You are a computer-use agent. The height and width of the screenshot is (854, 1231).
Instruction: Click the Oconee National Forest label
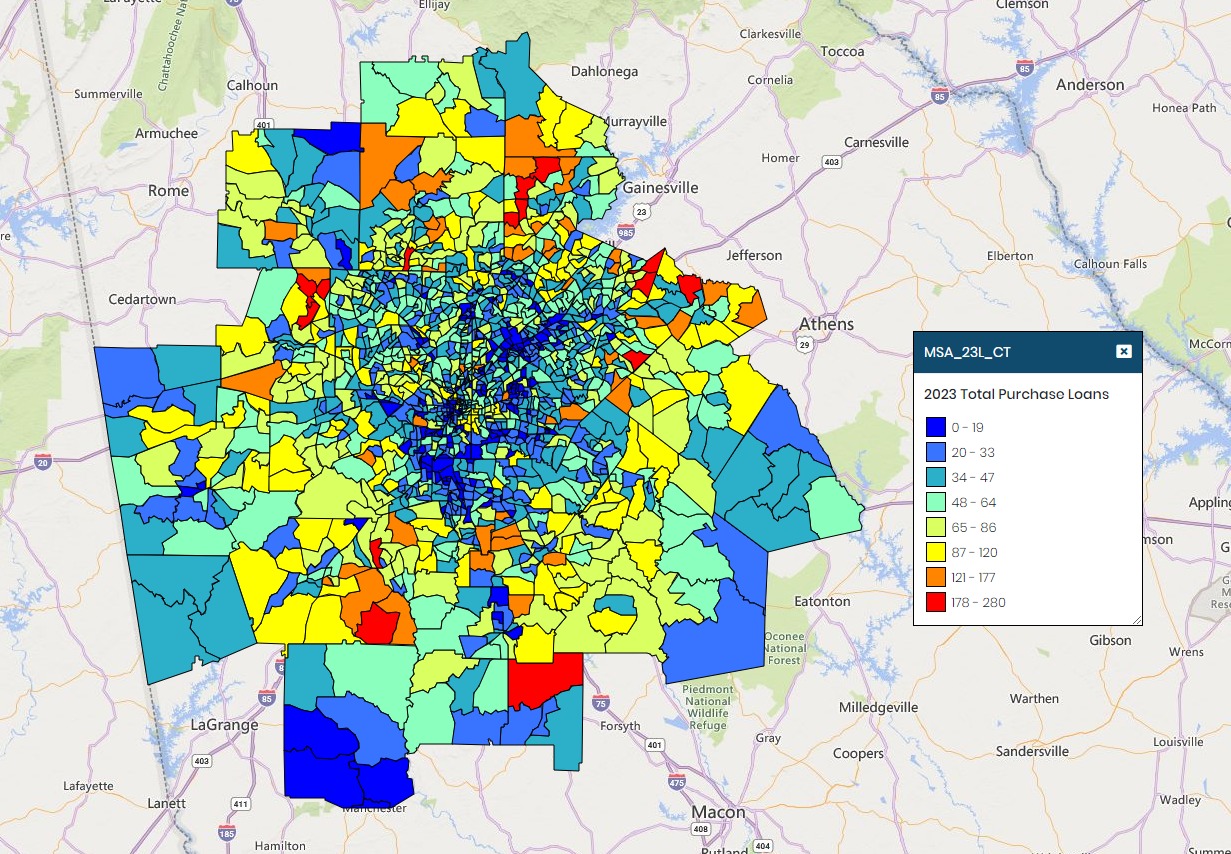coord(785,648)
